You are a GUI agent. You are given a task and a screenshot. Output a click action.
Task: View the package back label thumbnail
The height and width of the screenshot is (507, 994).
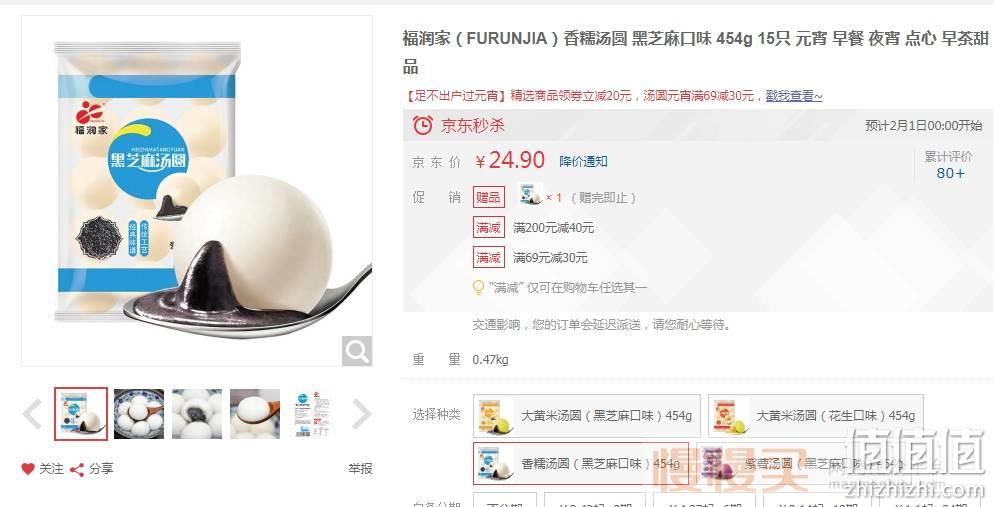pyautogui.click(x=313, y=414)
